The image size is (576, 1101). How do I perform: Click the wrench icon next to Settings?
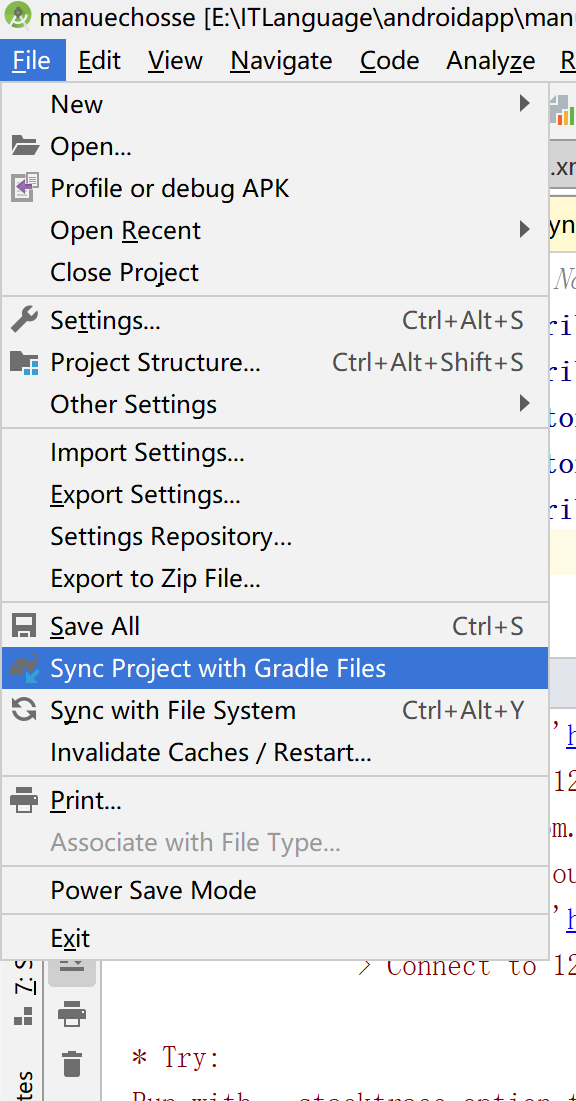[23, 320]
